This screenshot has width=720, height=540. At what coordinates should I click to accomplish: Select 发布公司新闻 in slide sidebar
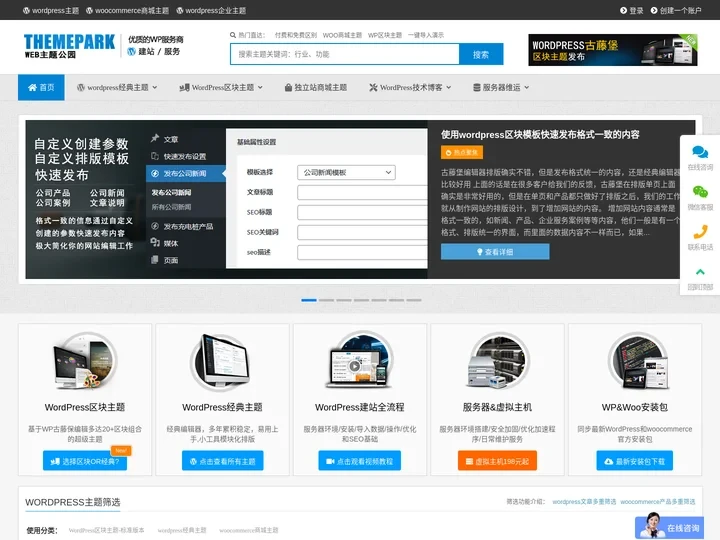pos(186,174)
